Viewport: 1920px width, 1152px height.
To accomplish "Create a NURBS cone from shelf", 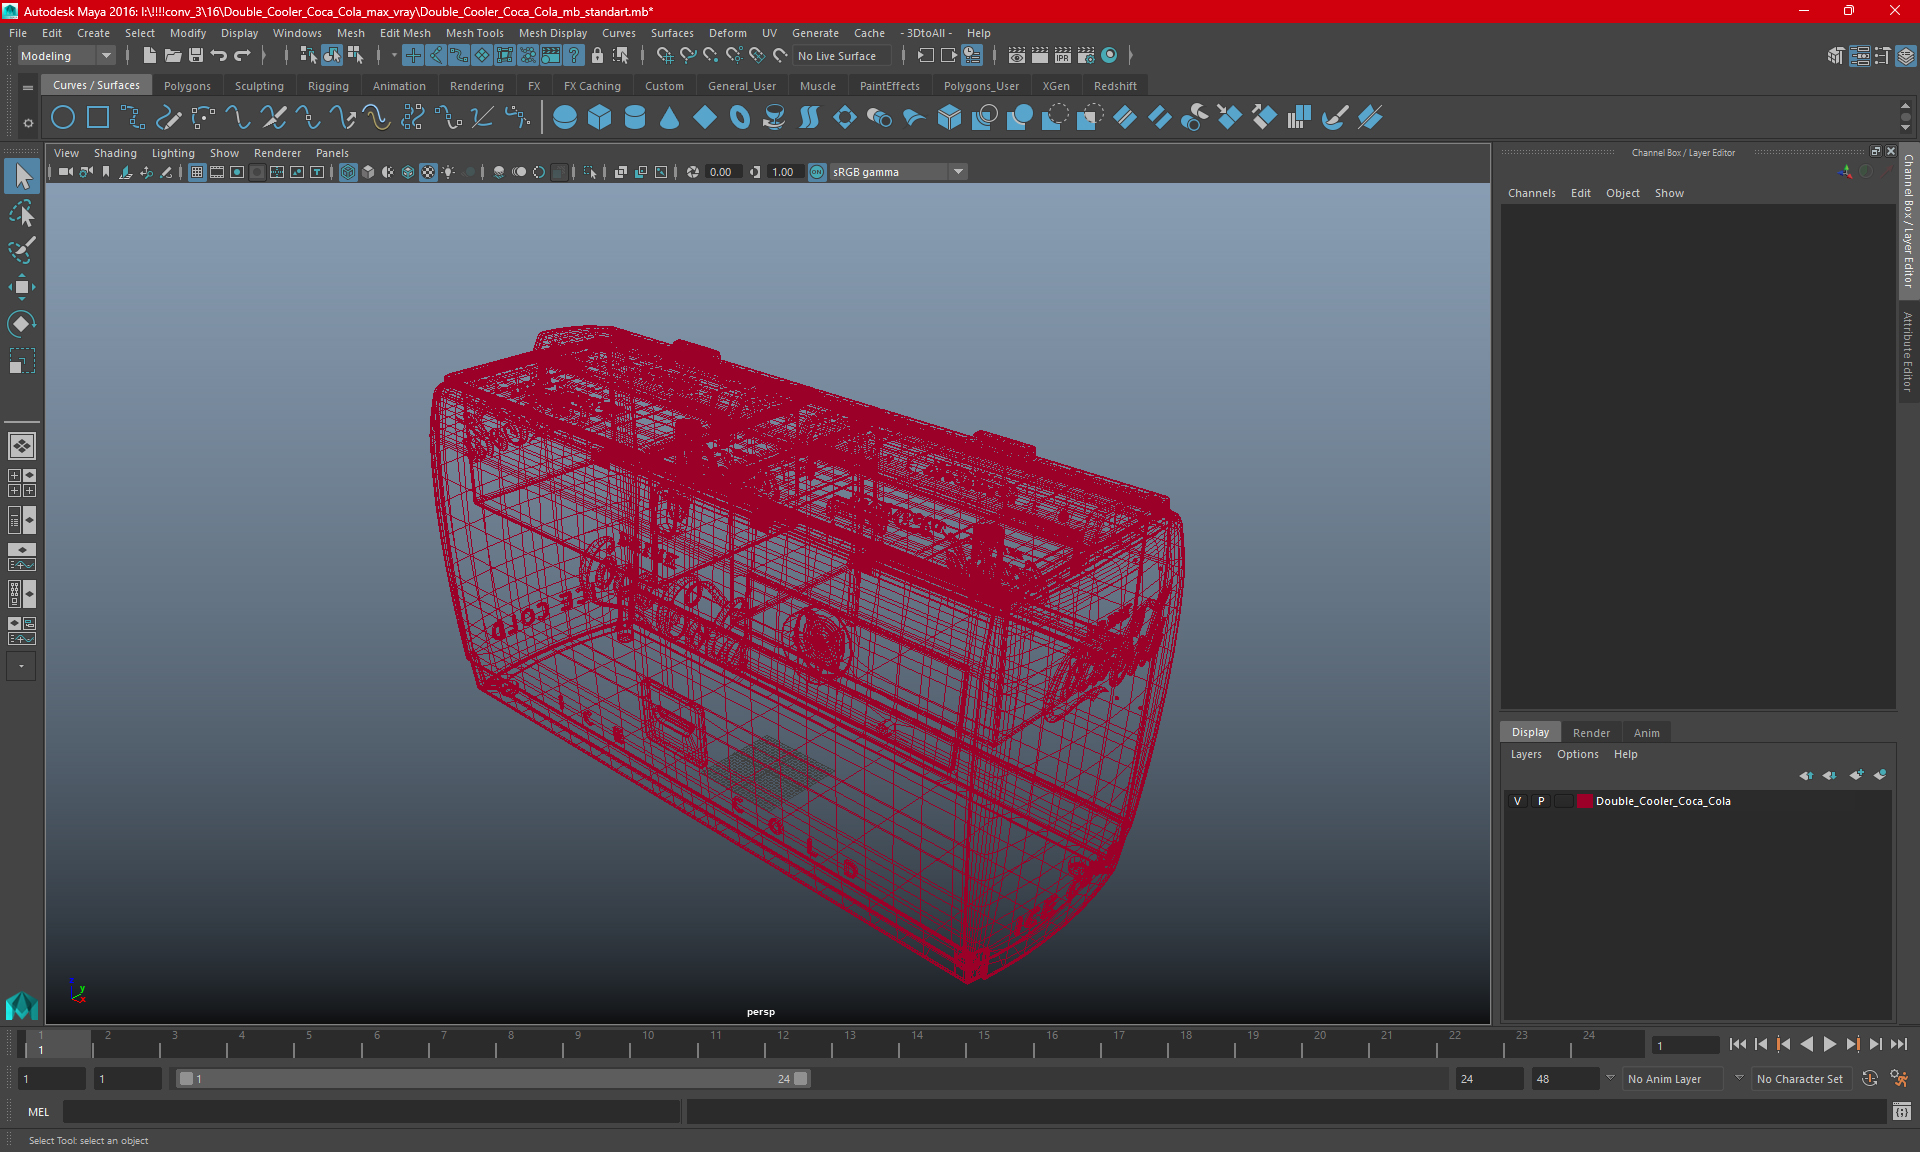I will pyautogui.click(x=670, y=118).
